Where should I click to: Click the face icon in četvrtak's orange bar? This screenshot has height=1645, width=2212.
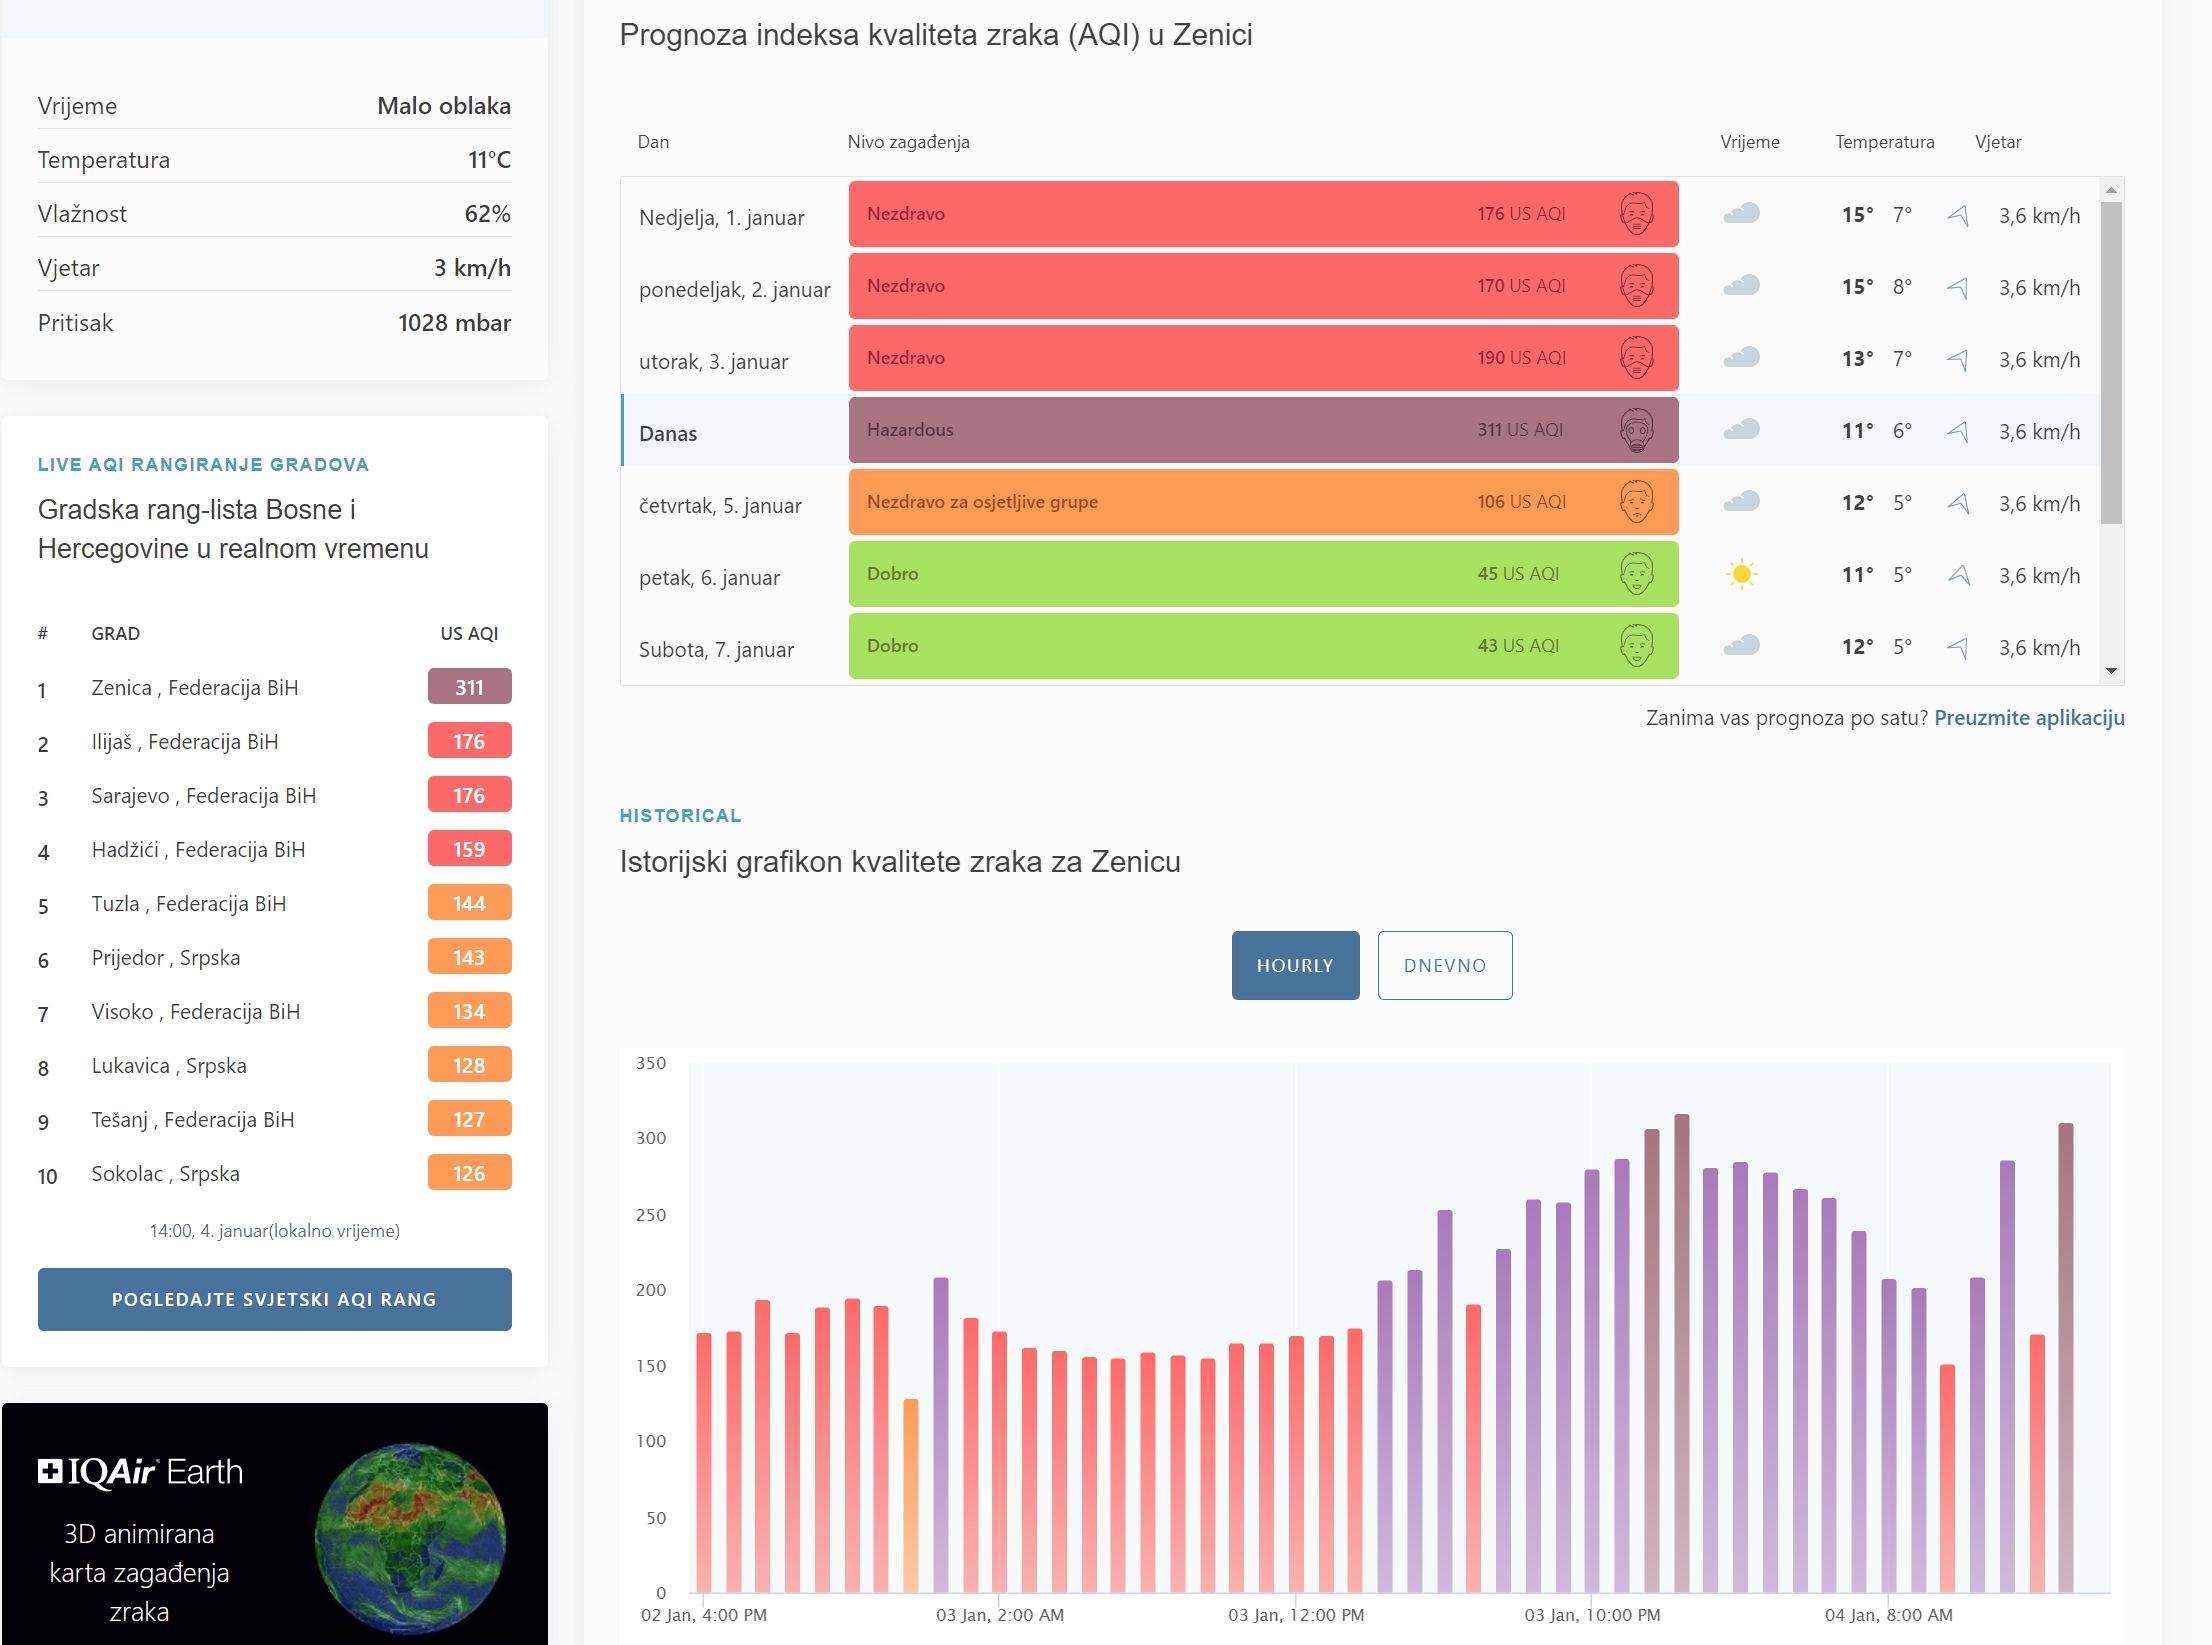click(1636, 503)
